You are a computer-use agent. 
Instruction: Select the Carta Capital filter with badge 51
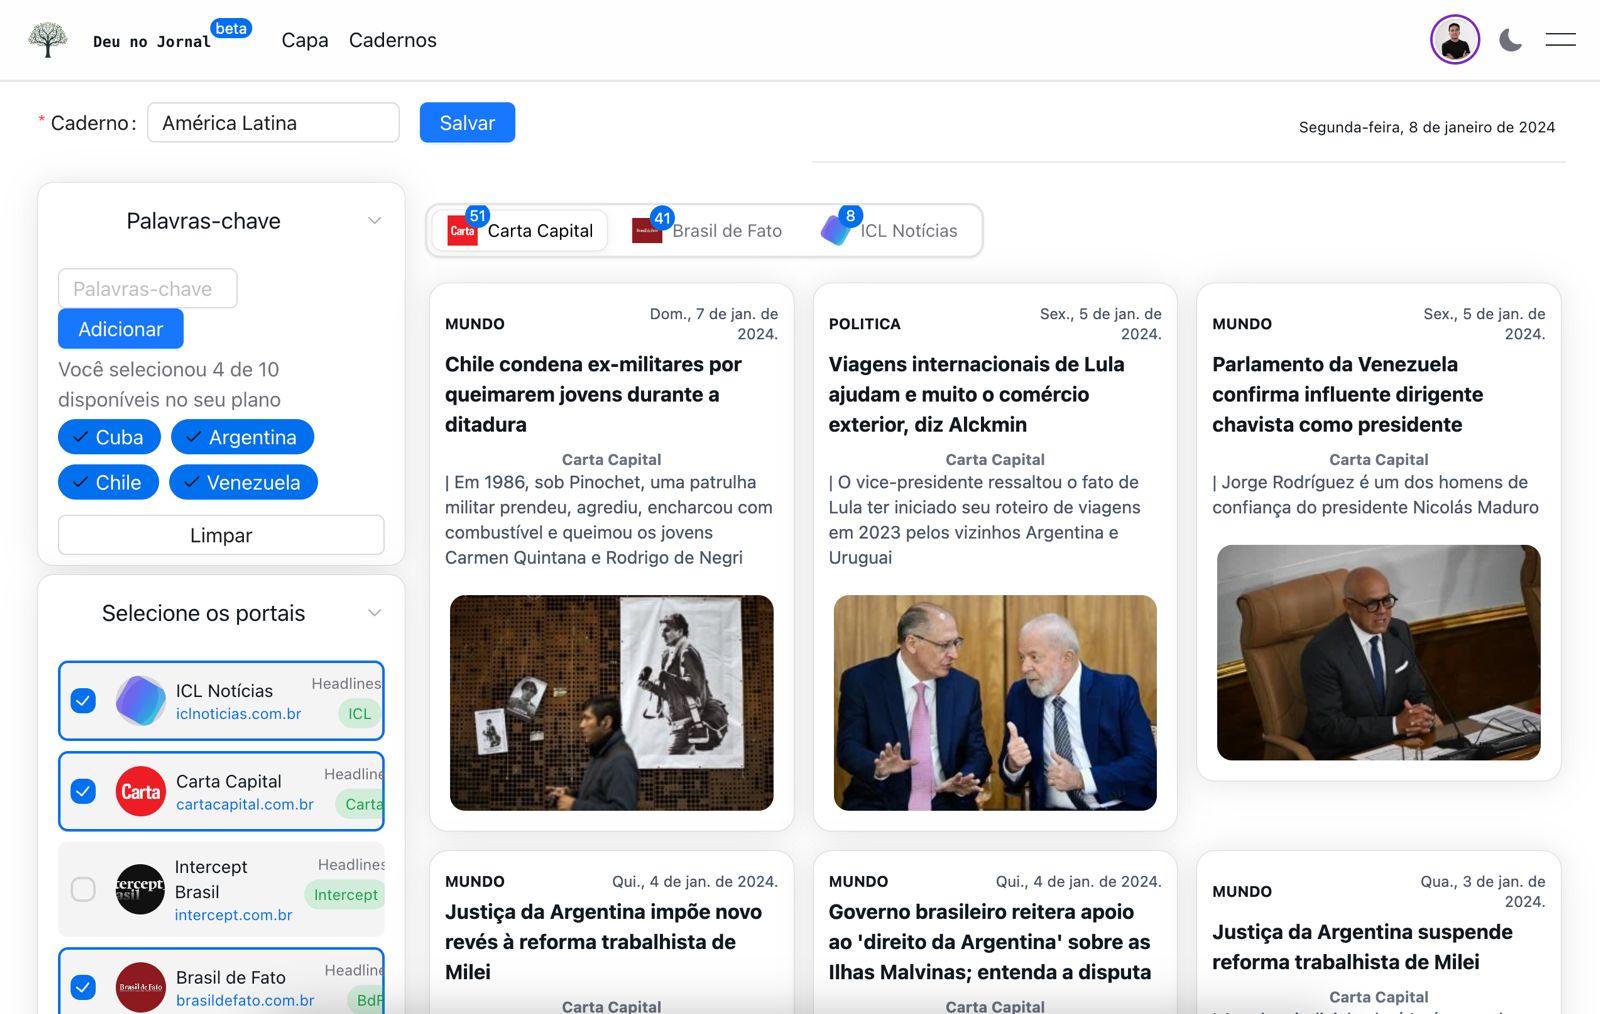click(520, 230)
